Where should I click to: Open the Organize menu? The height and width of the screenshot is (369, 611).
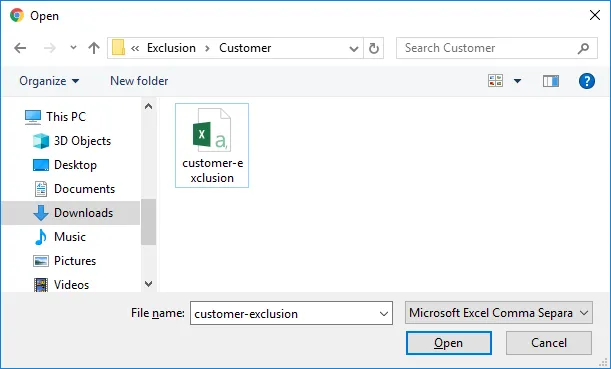click(49, 81)
